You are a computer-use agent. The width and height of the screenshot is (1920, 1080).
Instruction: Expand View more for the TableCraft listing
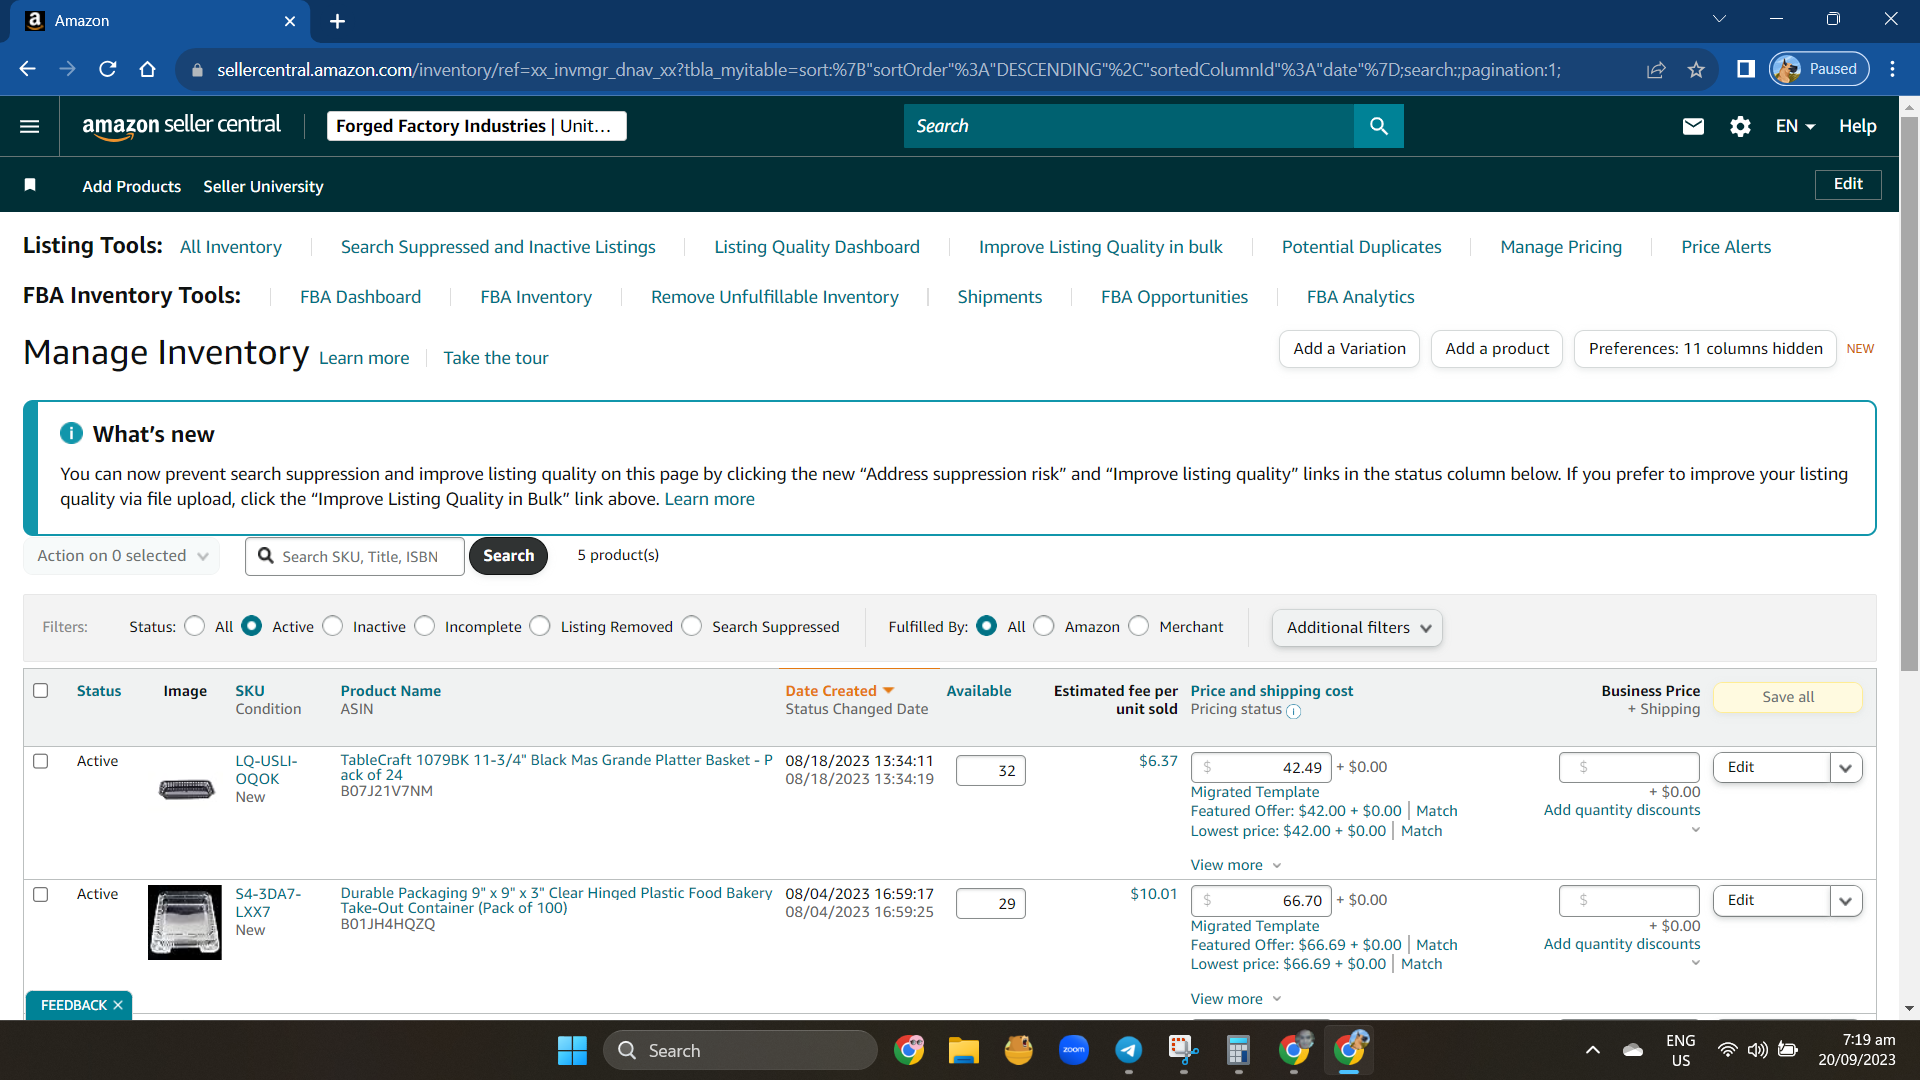(x=1235, y=865)
